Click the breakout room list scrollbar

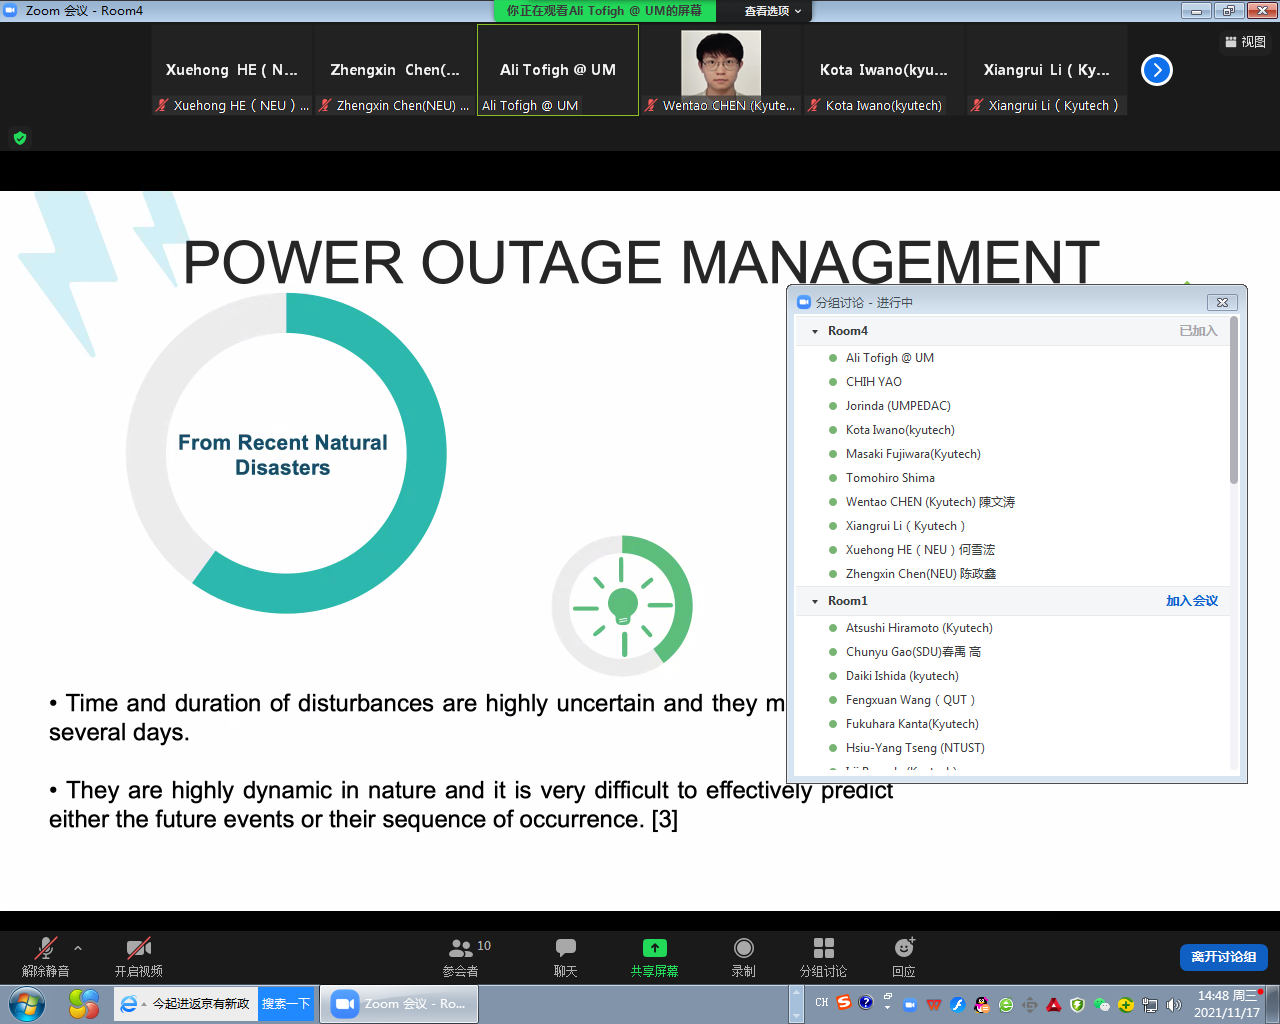coord(1234,400)
